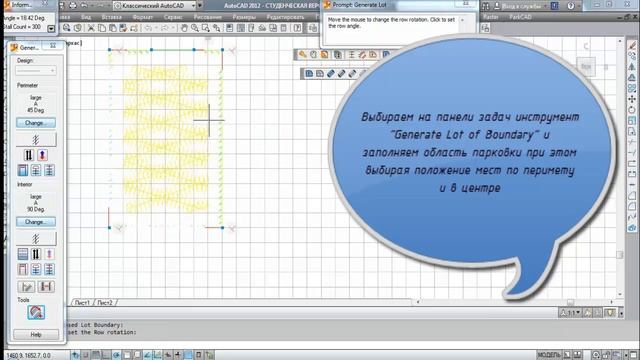640x360 pixels.
Task: Toggle Object Snap in the status bar
Action: [x=127, y=355]
